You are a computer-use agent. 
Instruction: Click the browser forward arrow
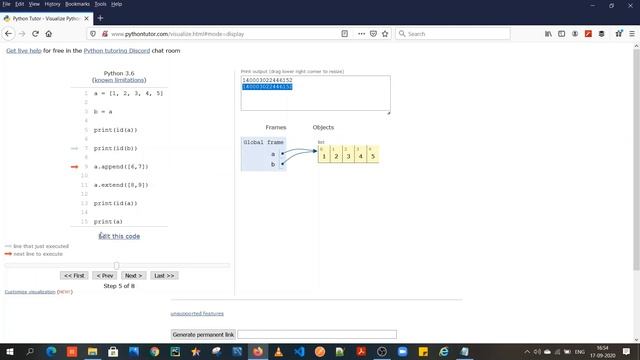[22, 34]
